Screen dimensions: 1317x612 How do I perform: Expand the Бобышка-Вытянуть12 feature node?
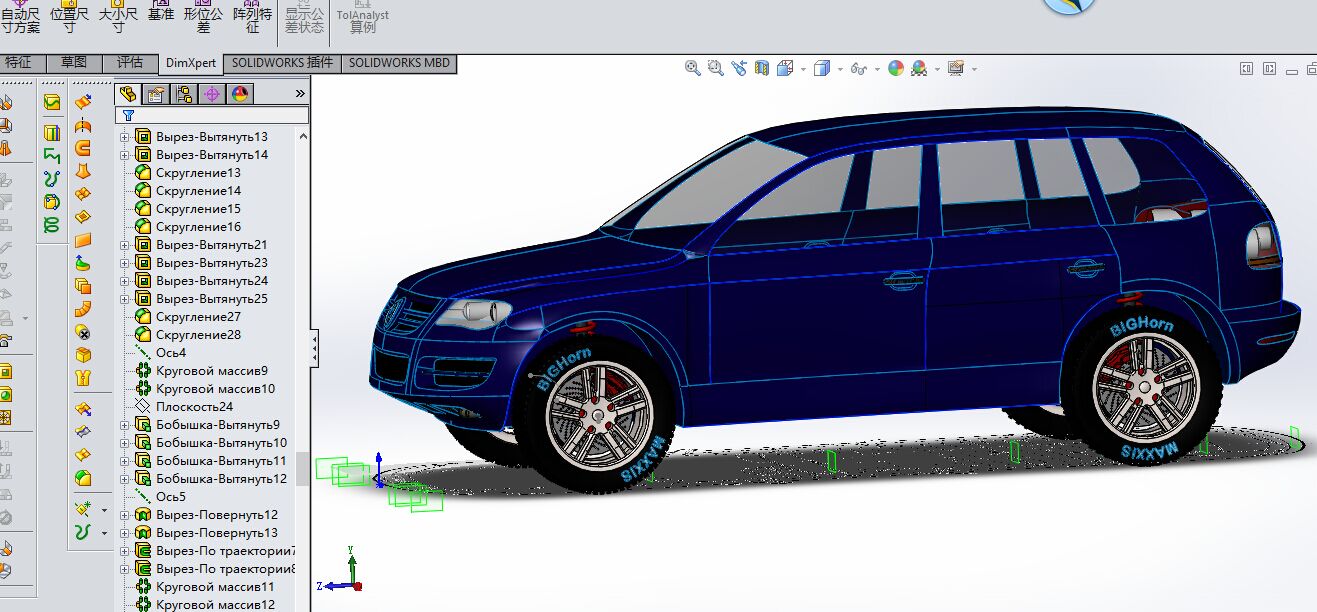[125, 479]
